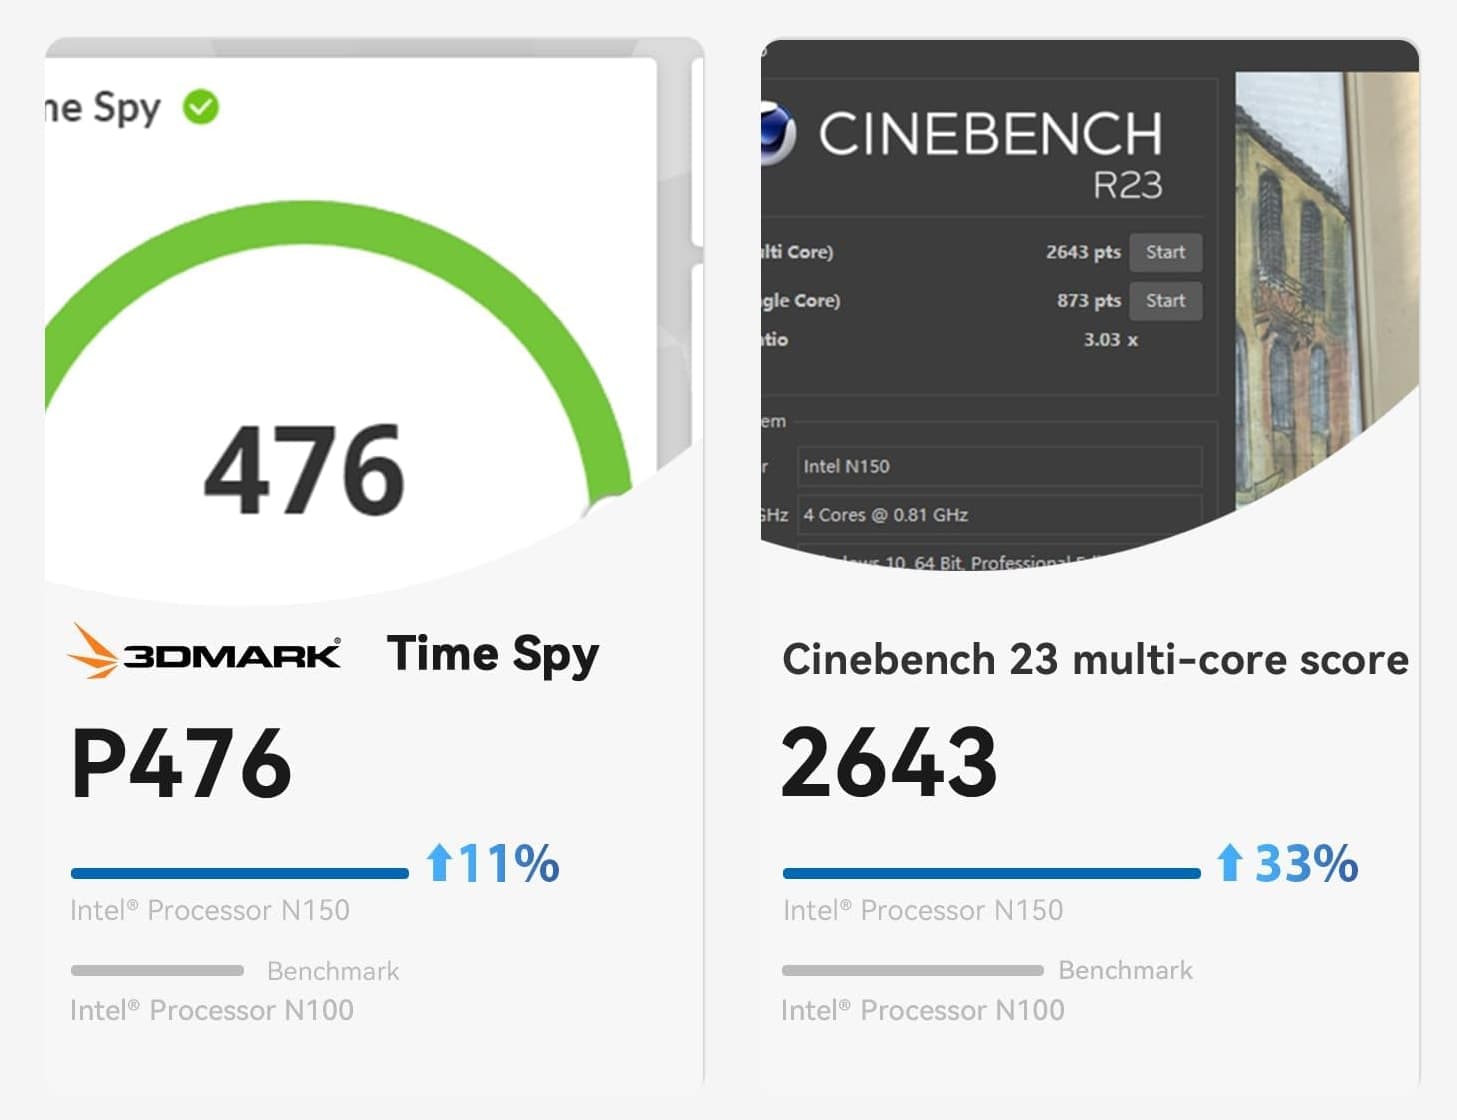
Task: Click the blue N150 bar under P476
Action: pyautogui.click(x=240, y=873)
